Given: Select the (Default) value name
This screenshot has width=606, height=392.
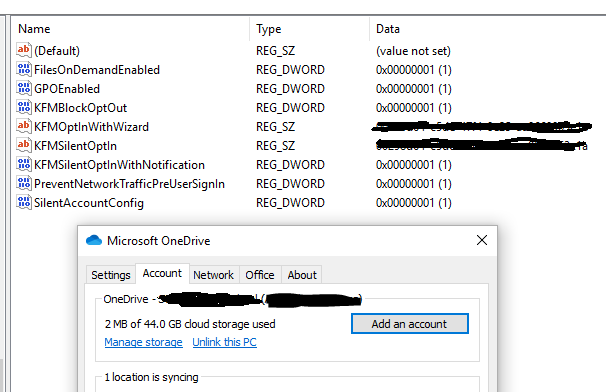Looking at the screenshot, I should [57, 51].
